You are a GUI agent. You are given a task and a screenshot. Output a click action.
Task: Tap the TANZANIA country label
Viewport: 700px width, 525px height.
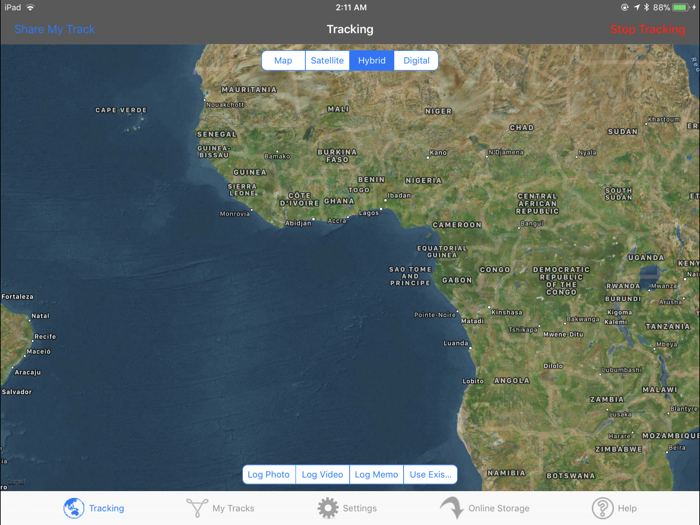667,326
